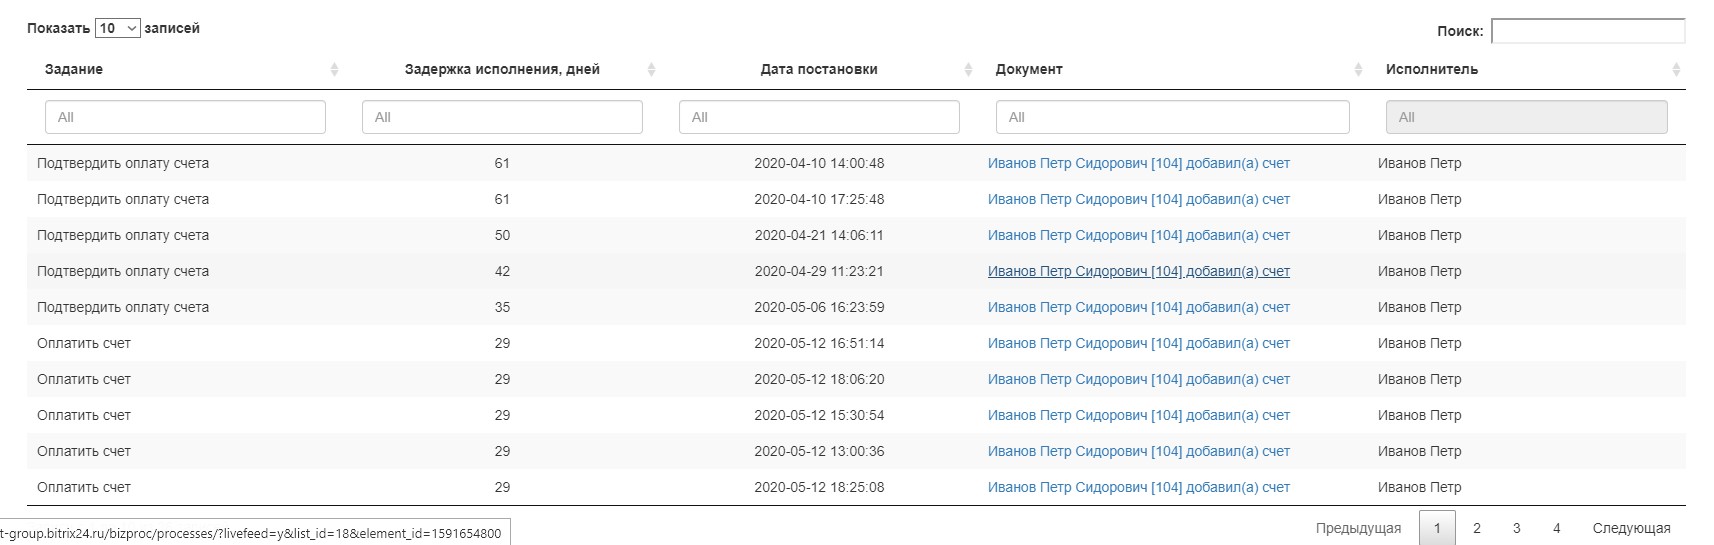Focus the Документ column filter field
Viewport: 1714px width, 545px height.
(1172, 117)
